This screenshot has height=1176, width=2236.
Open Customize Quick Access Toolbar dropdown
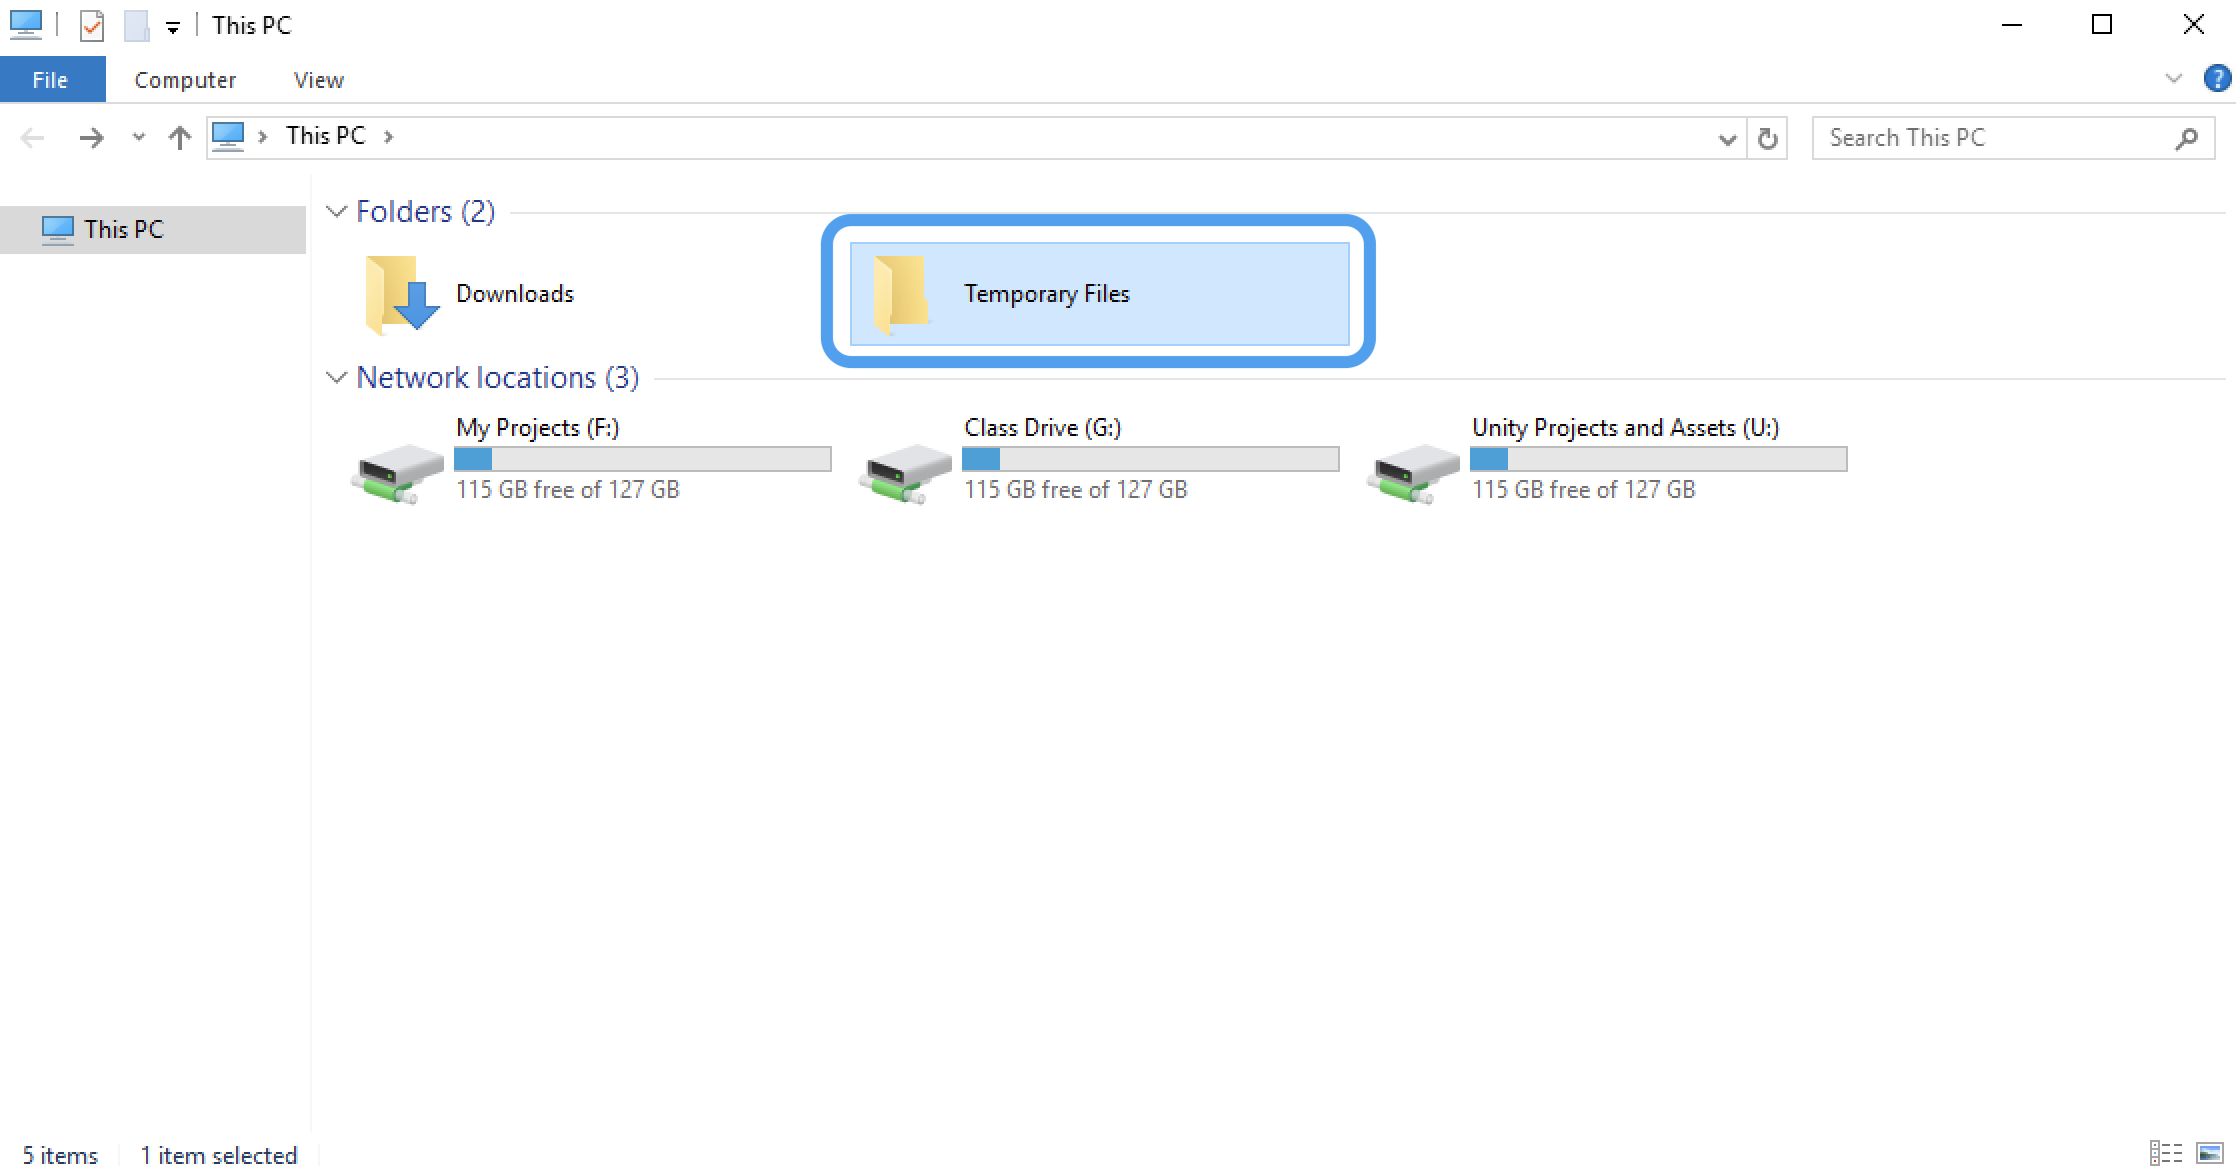(x=173, y=27)
